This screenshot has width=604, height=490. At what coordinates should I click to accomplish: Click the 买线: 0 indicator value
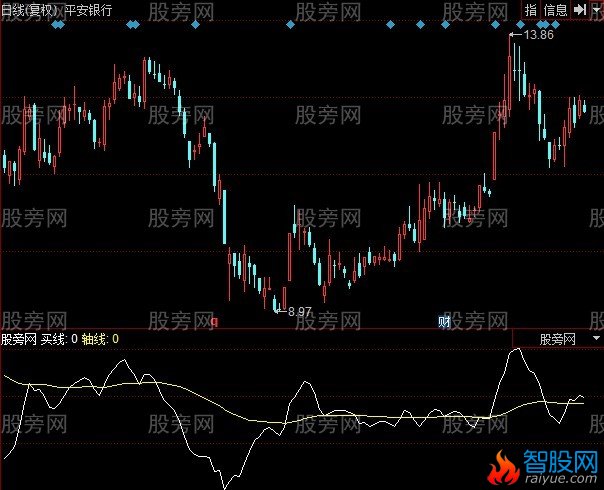[x=59, y=339]
